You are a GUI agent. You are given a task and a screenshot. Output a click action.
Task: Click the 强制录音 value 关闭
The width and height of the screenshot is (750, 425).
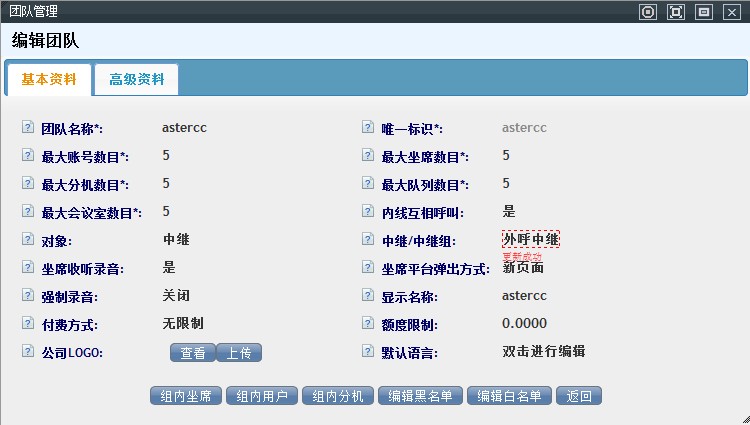pyautogui.click(x=176, y=296)
